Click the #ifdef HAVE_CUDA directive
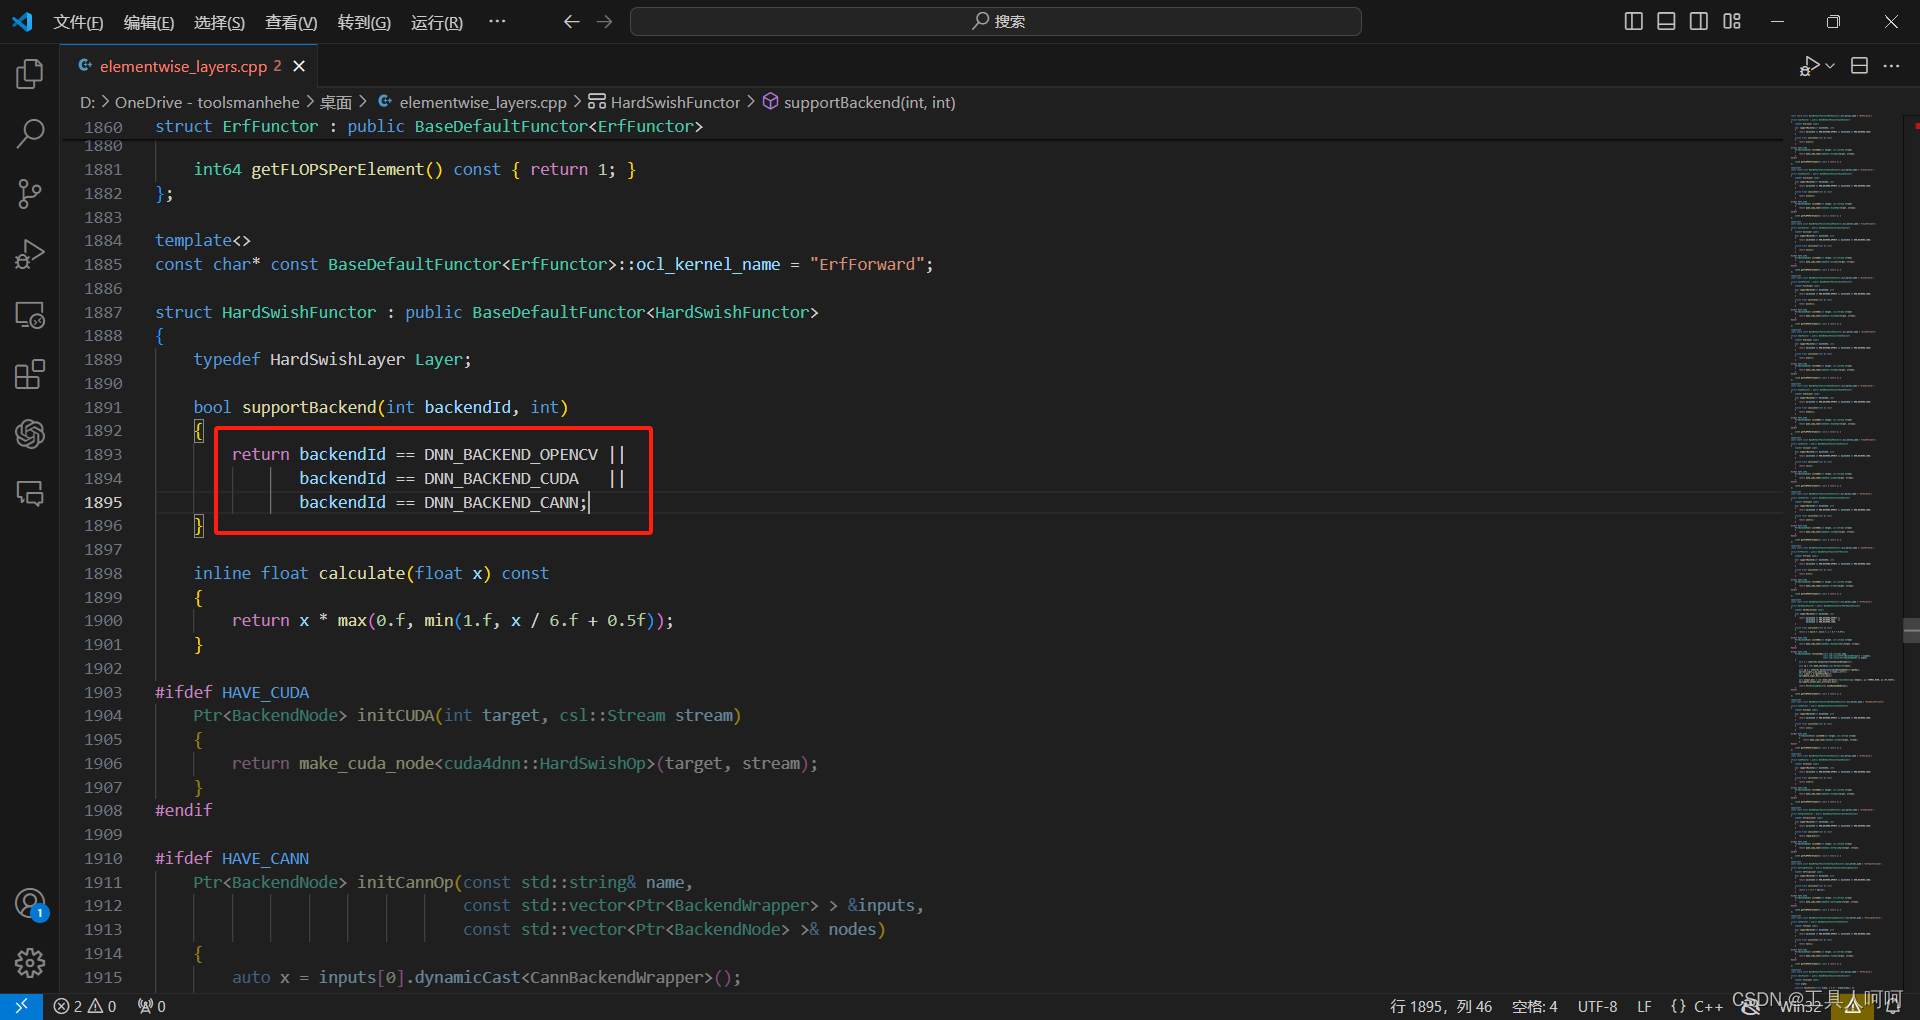This screenshot has width=1920, height=1020. tap(232, 692)
